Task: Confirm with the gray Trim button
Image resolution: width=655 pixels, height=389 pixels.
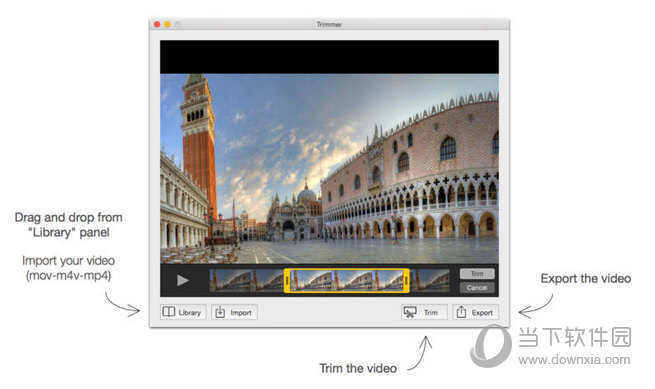Action: (x=477, y=274)
